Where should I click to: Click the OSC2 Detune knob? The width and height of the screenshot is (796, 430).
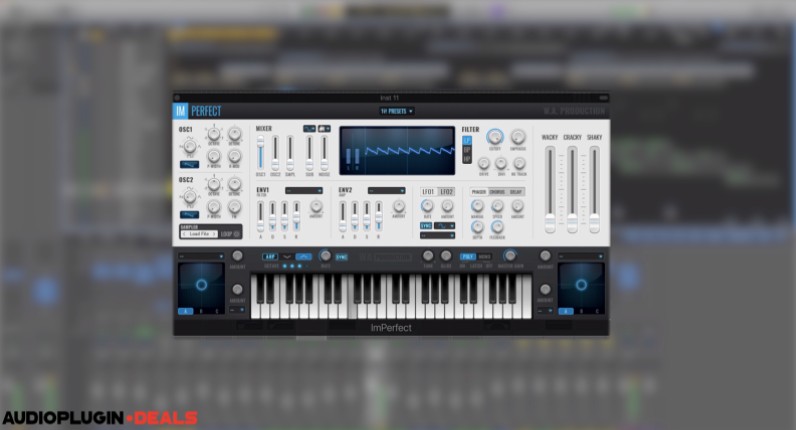[234, 184]
